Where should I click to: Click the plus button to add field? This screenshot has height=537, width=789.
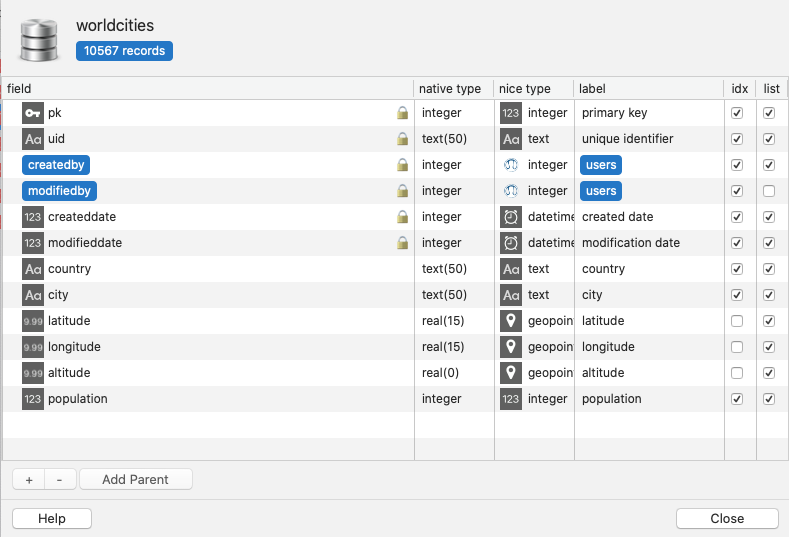pos(28,479)
